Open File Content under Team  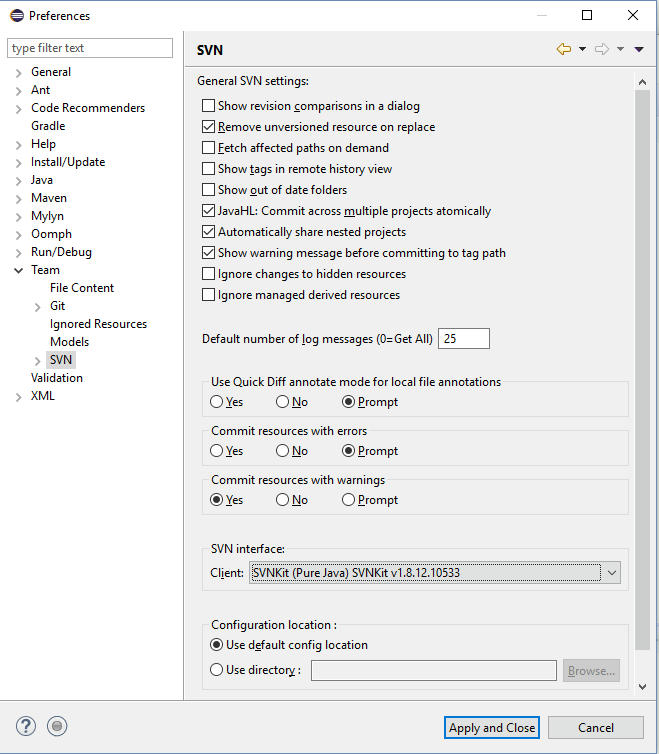(82, 288)
